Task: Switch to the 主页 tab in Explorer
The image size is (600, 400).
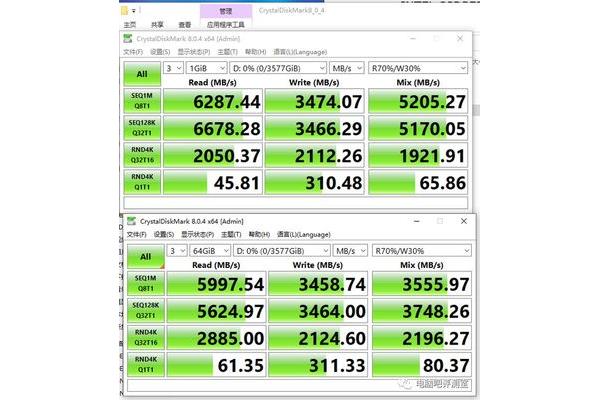Action: 130,25
